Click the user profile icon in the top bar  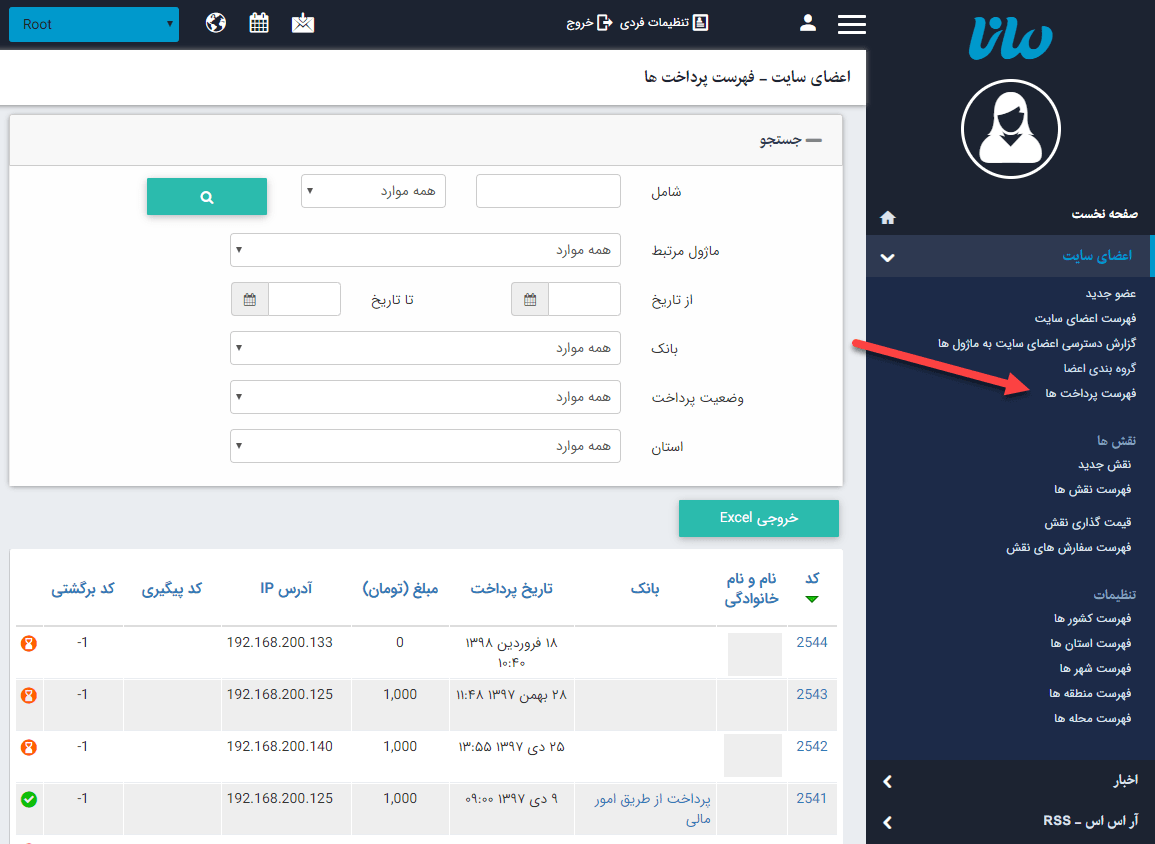coord(807,22)
